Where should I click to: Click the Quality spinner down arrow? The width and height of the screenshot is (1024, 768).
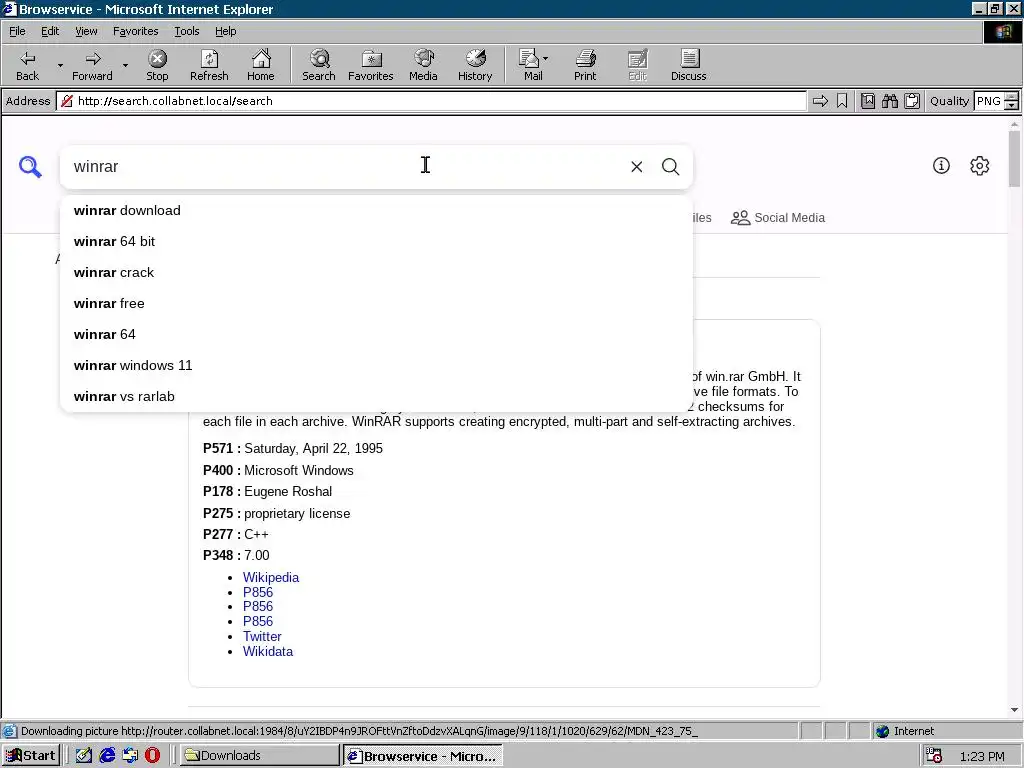pyautogui.click(x=1012, y=105)
